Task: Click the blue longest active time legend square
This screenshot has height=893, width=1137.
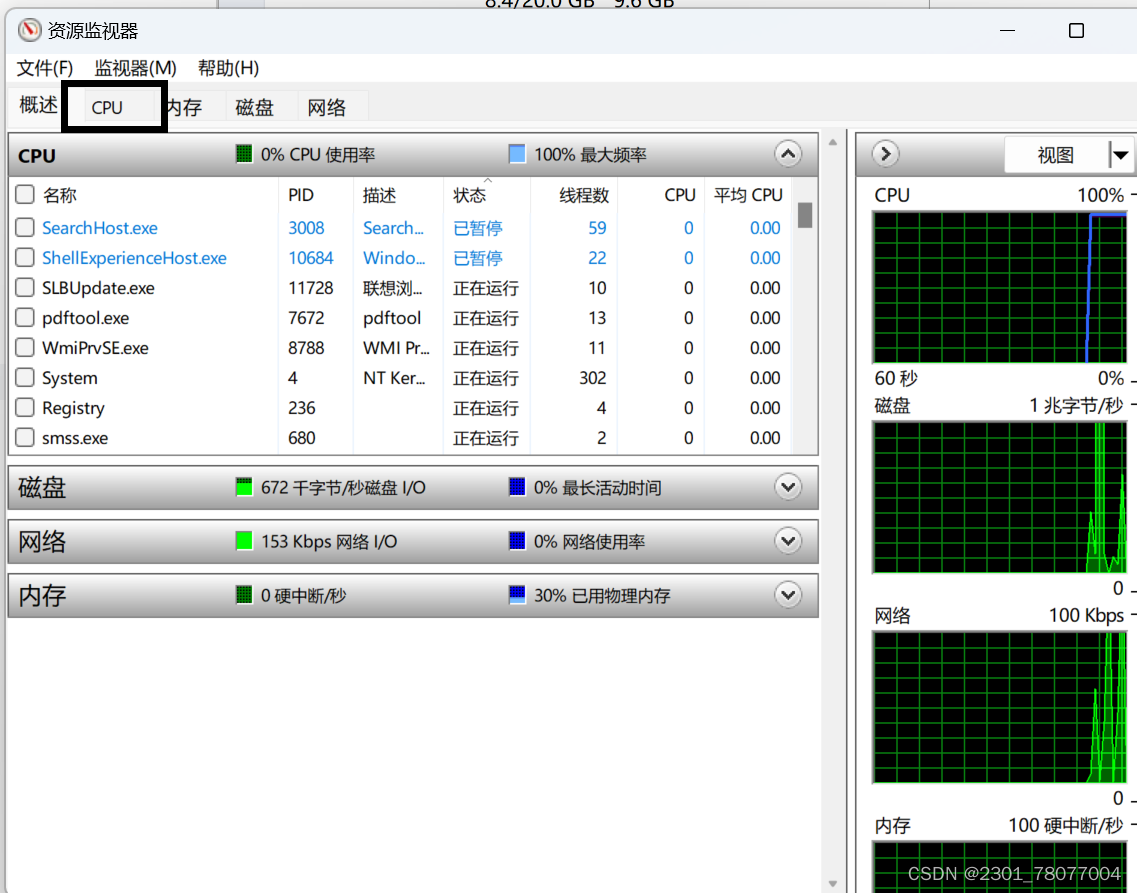Action: pyautogui.click(x=517, y=486)
